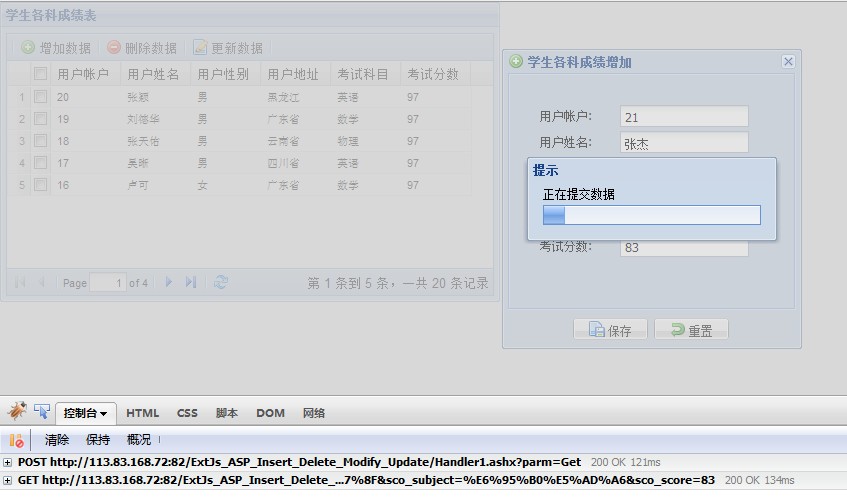This screenshot has height=501, width=847.
Task: Click the address cell 云南省
Action: point(283,141)
